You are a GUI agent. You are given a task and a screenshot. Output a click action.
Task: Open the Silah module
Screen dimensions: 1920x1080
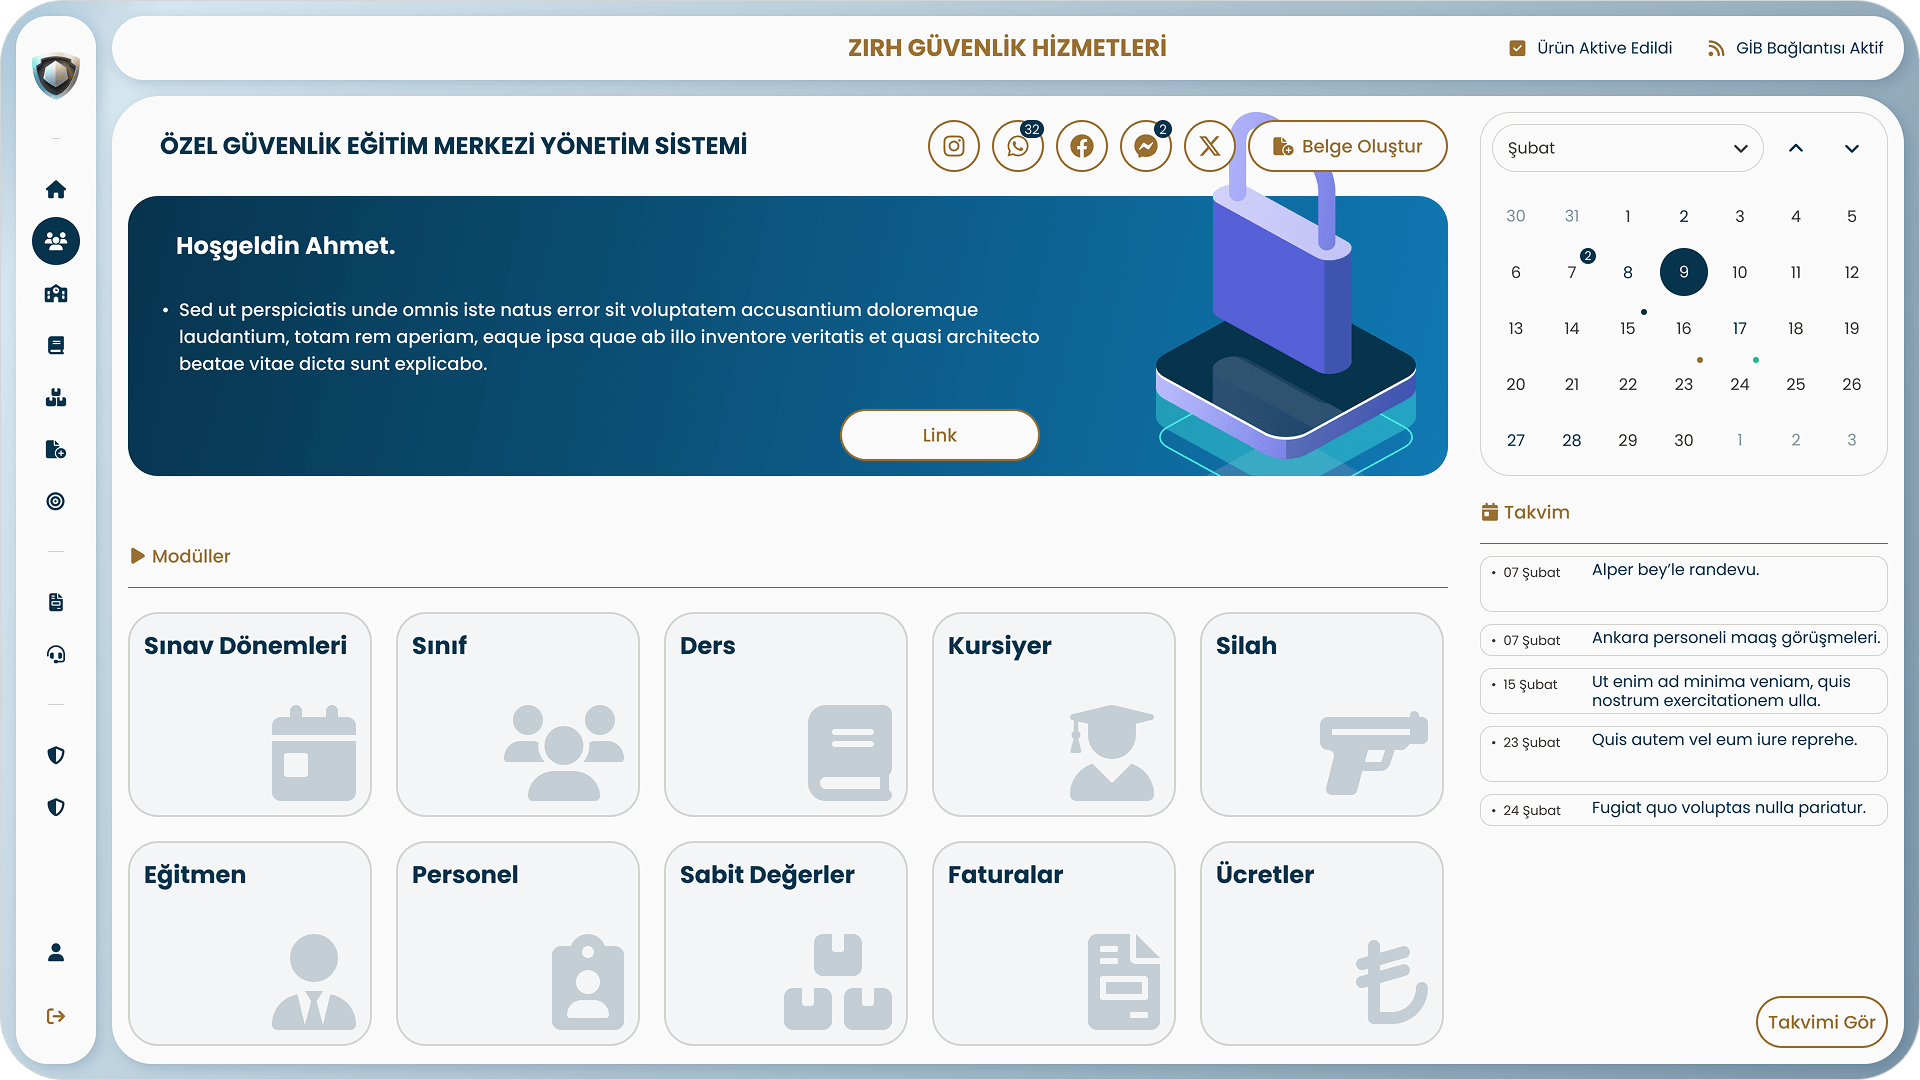1321,714
